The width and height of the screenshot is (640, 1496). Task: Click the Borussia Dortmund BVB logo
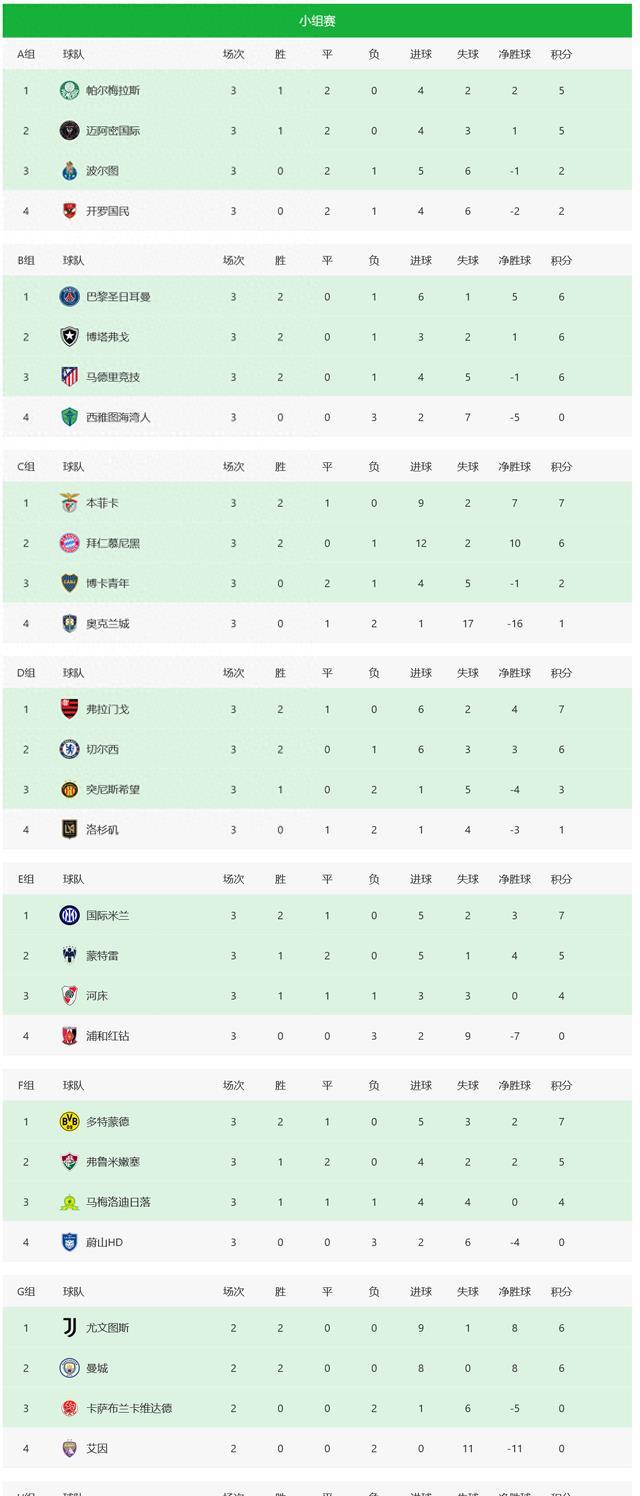pos(69,1122)
